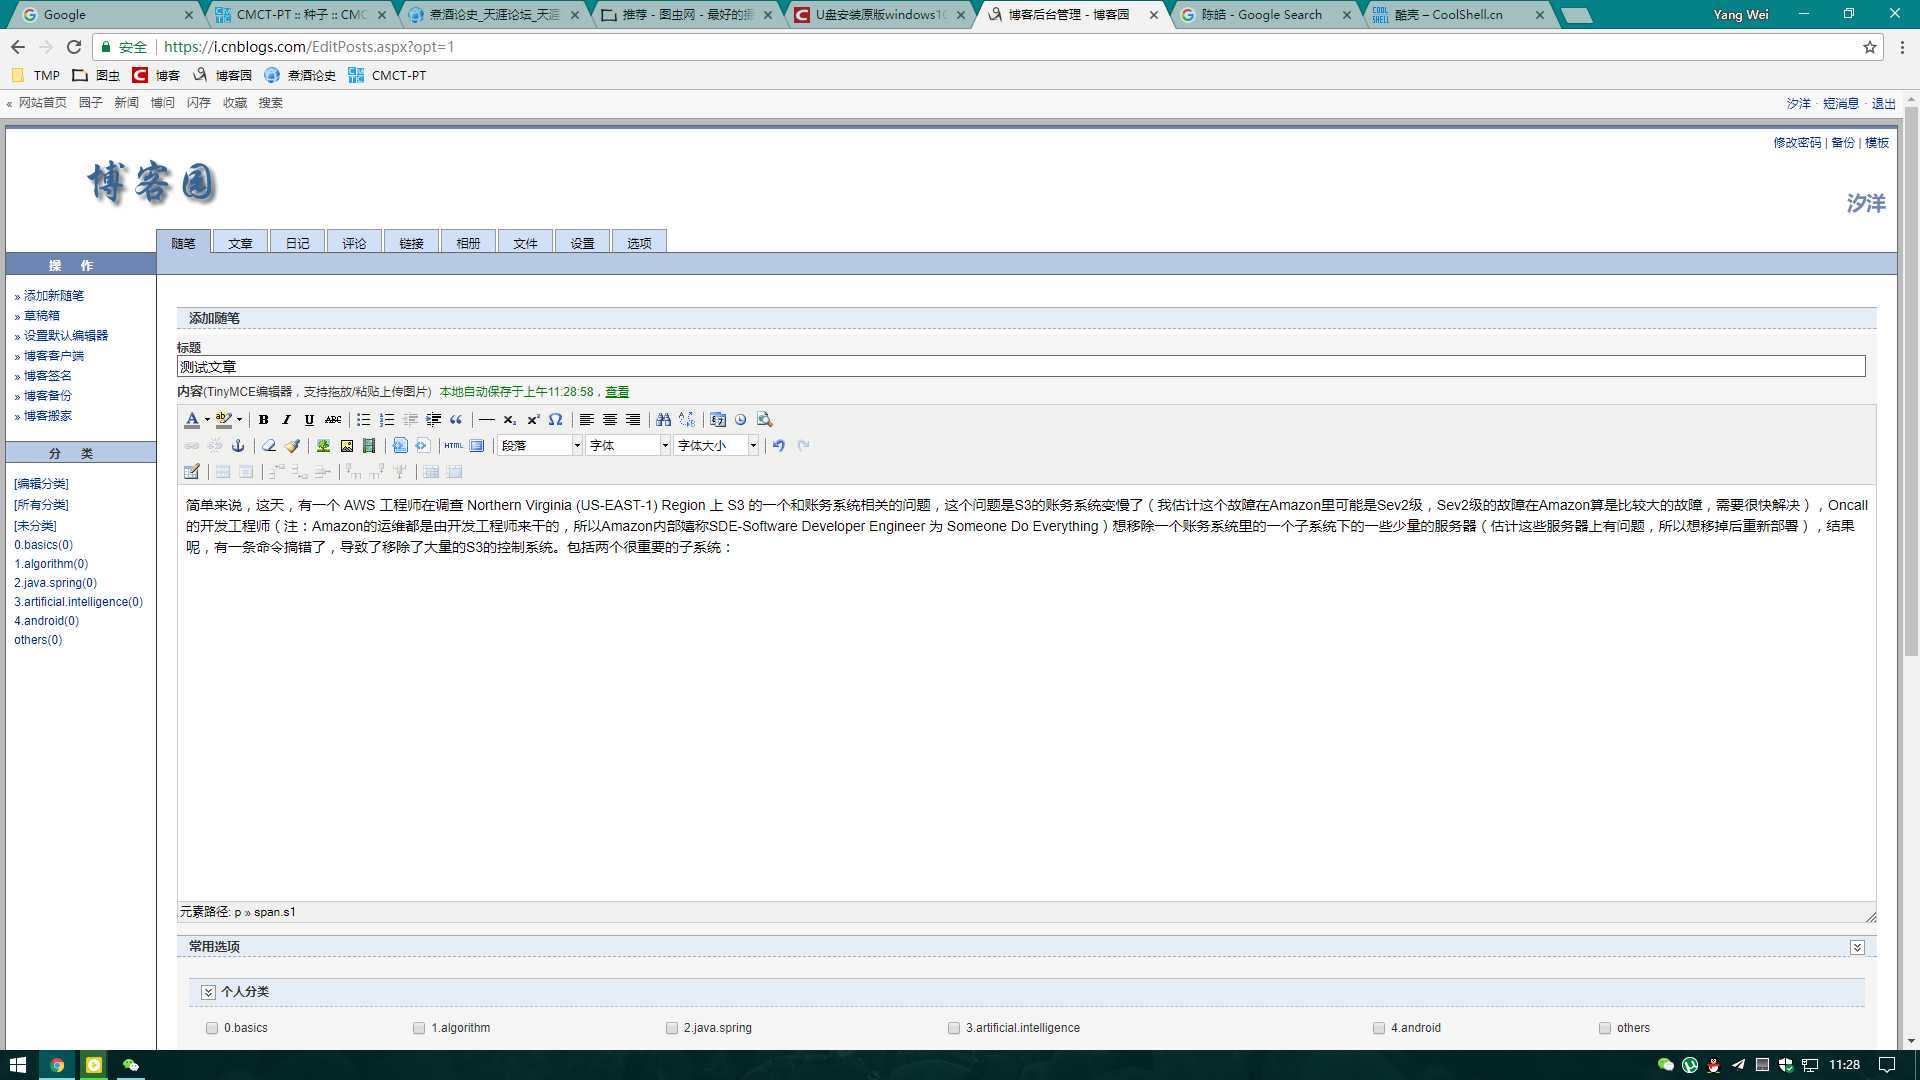1920x1080 pixels.
Task: Check the 1.algorithm category checkbox
Action: (x=419, y=1028)
